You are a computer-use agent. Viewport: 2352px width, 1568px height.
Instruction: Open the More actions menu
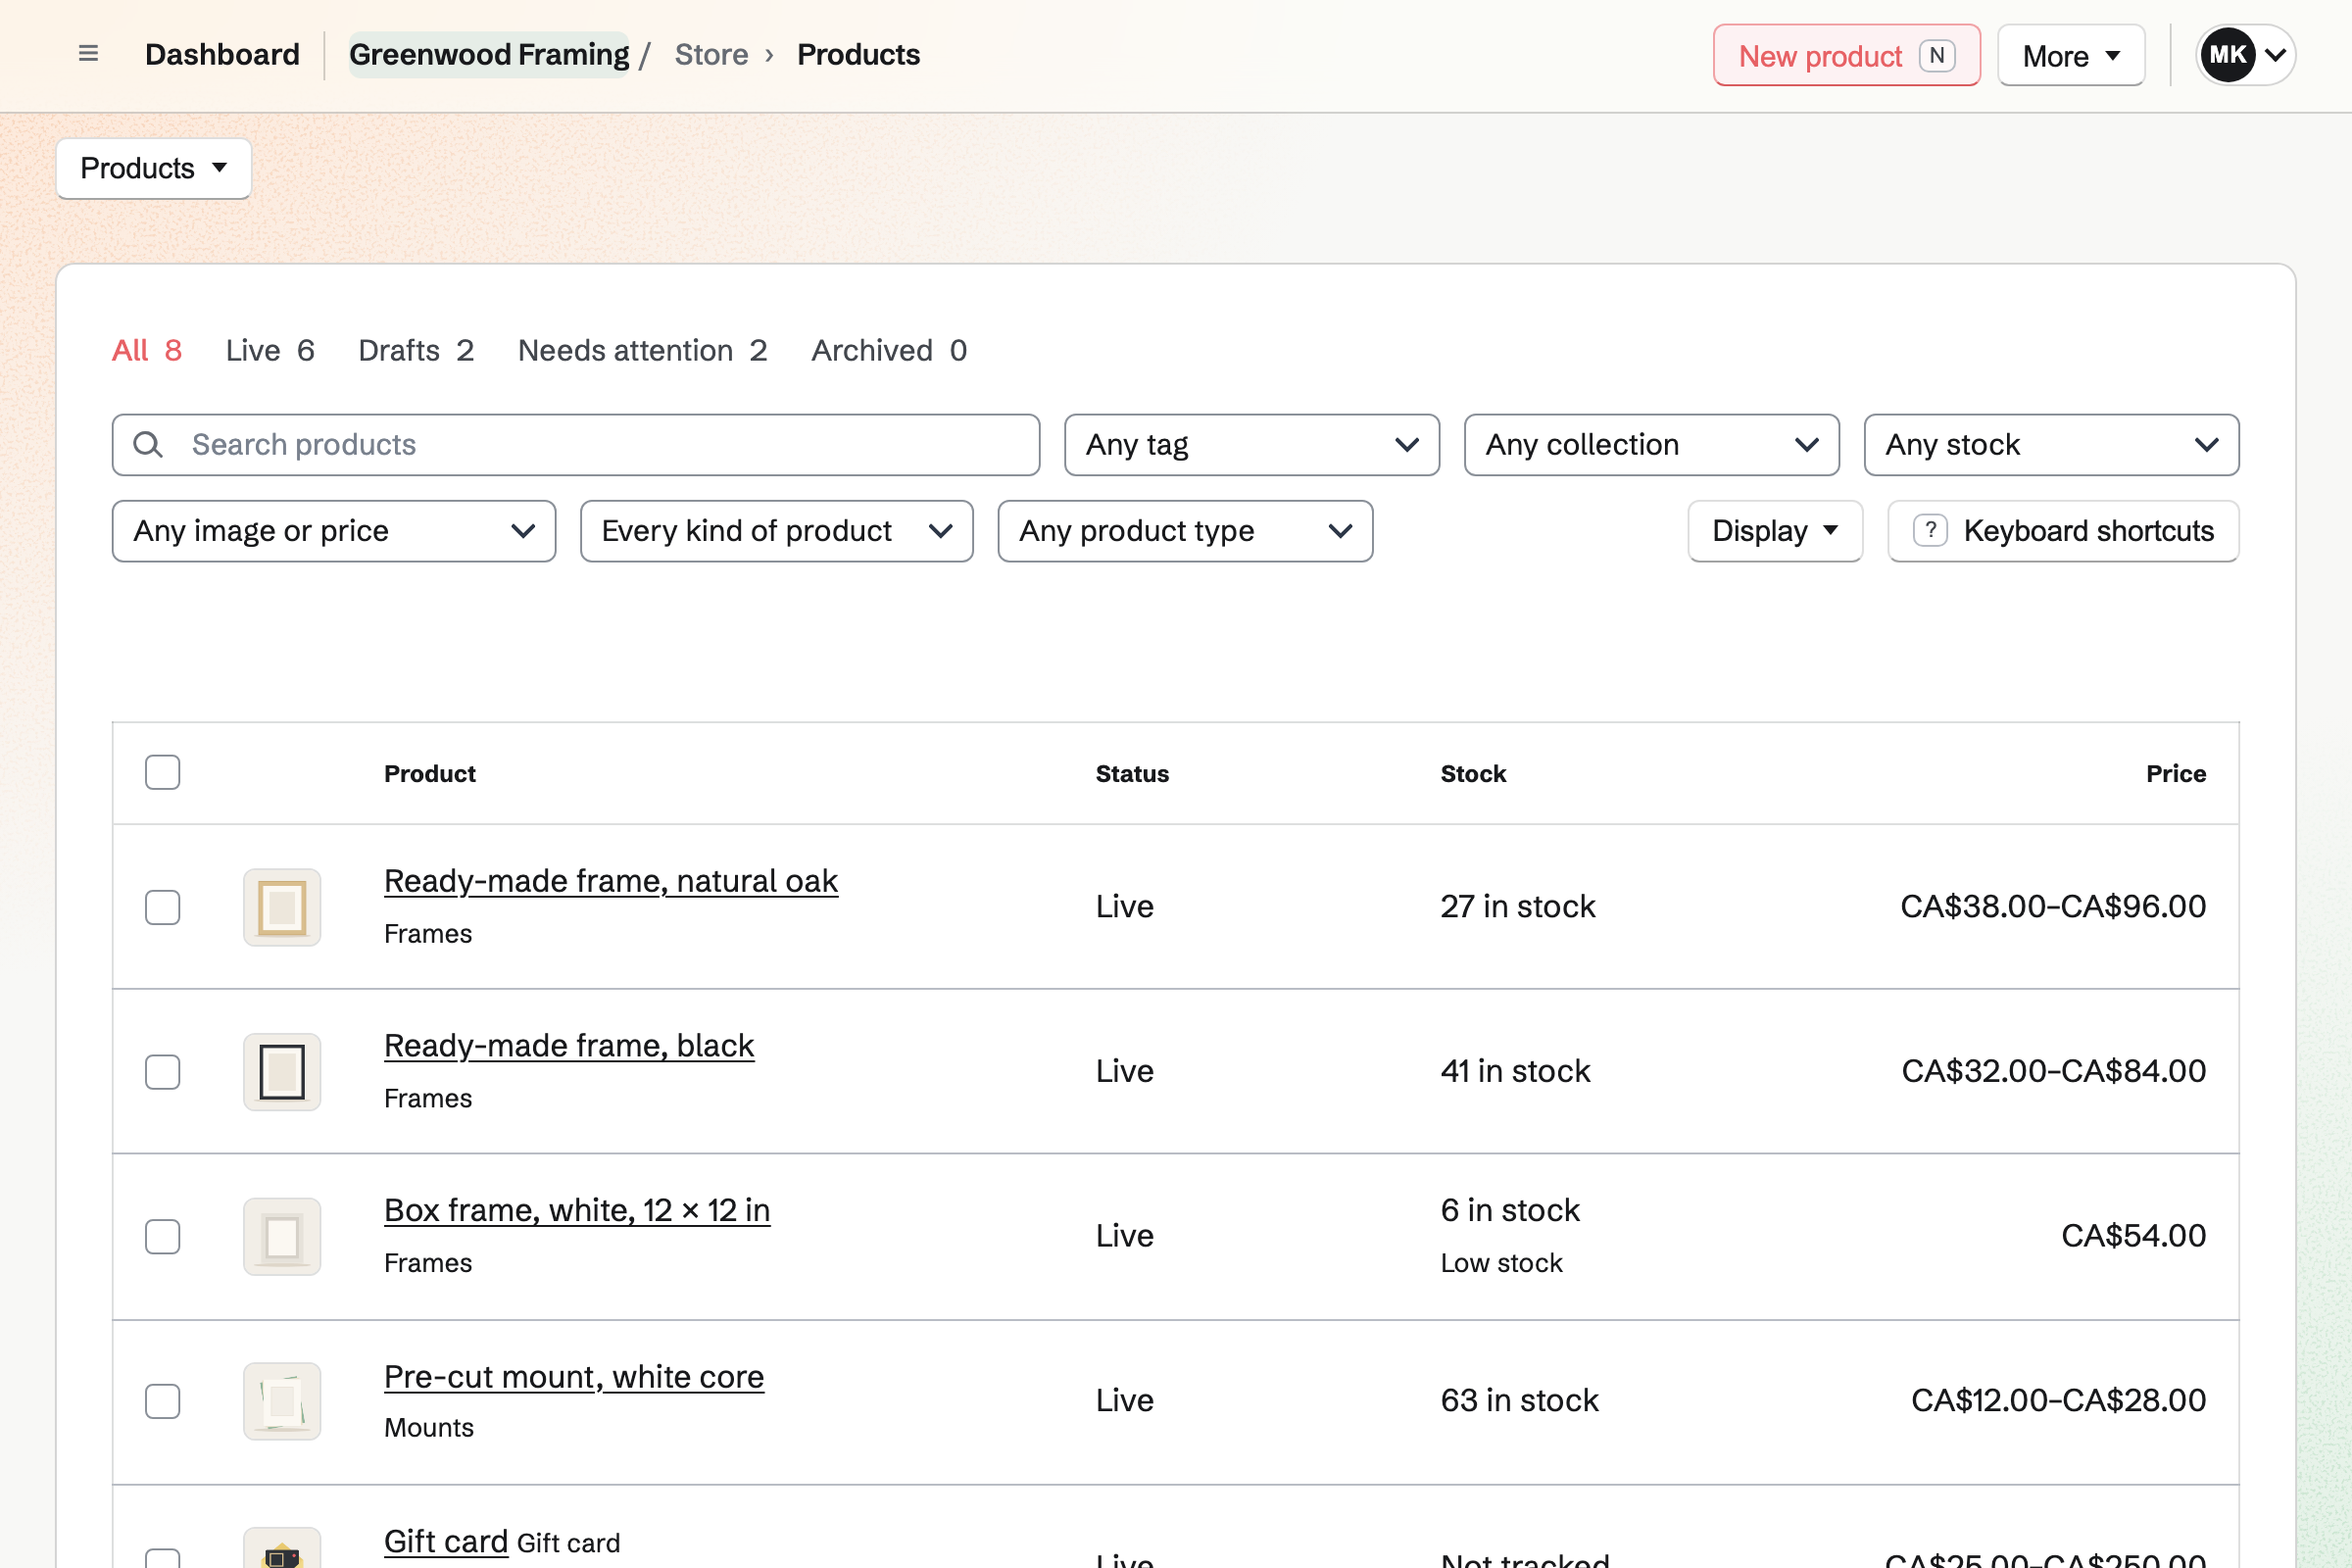(2071, 55)
